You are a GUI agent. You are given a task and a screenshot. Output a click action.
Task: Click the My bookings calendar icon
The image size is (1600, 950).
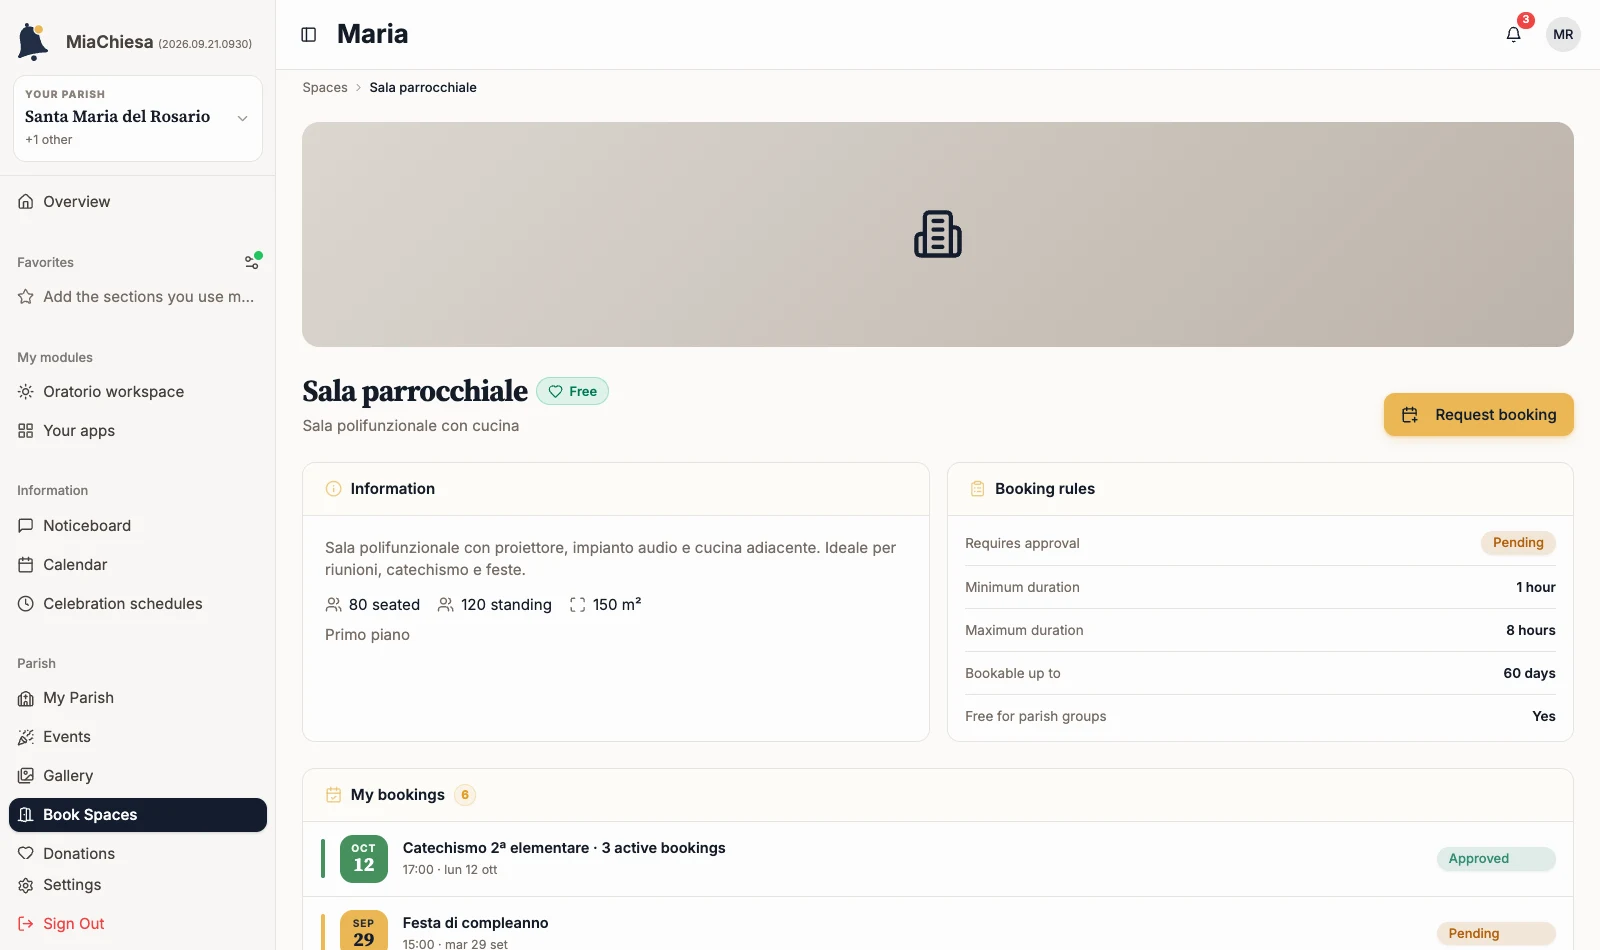334,795
